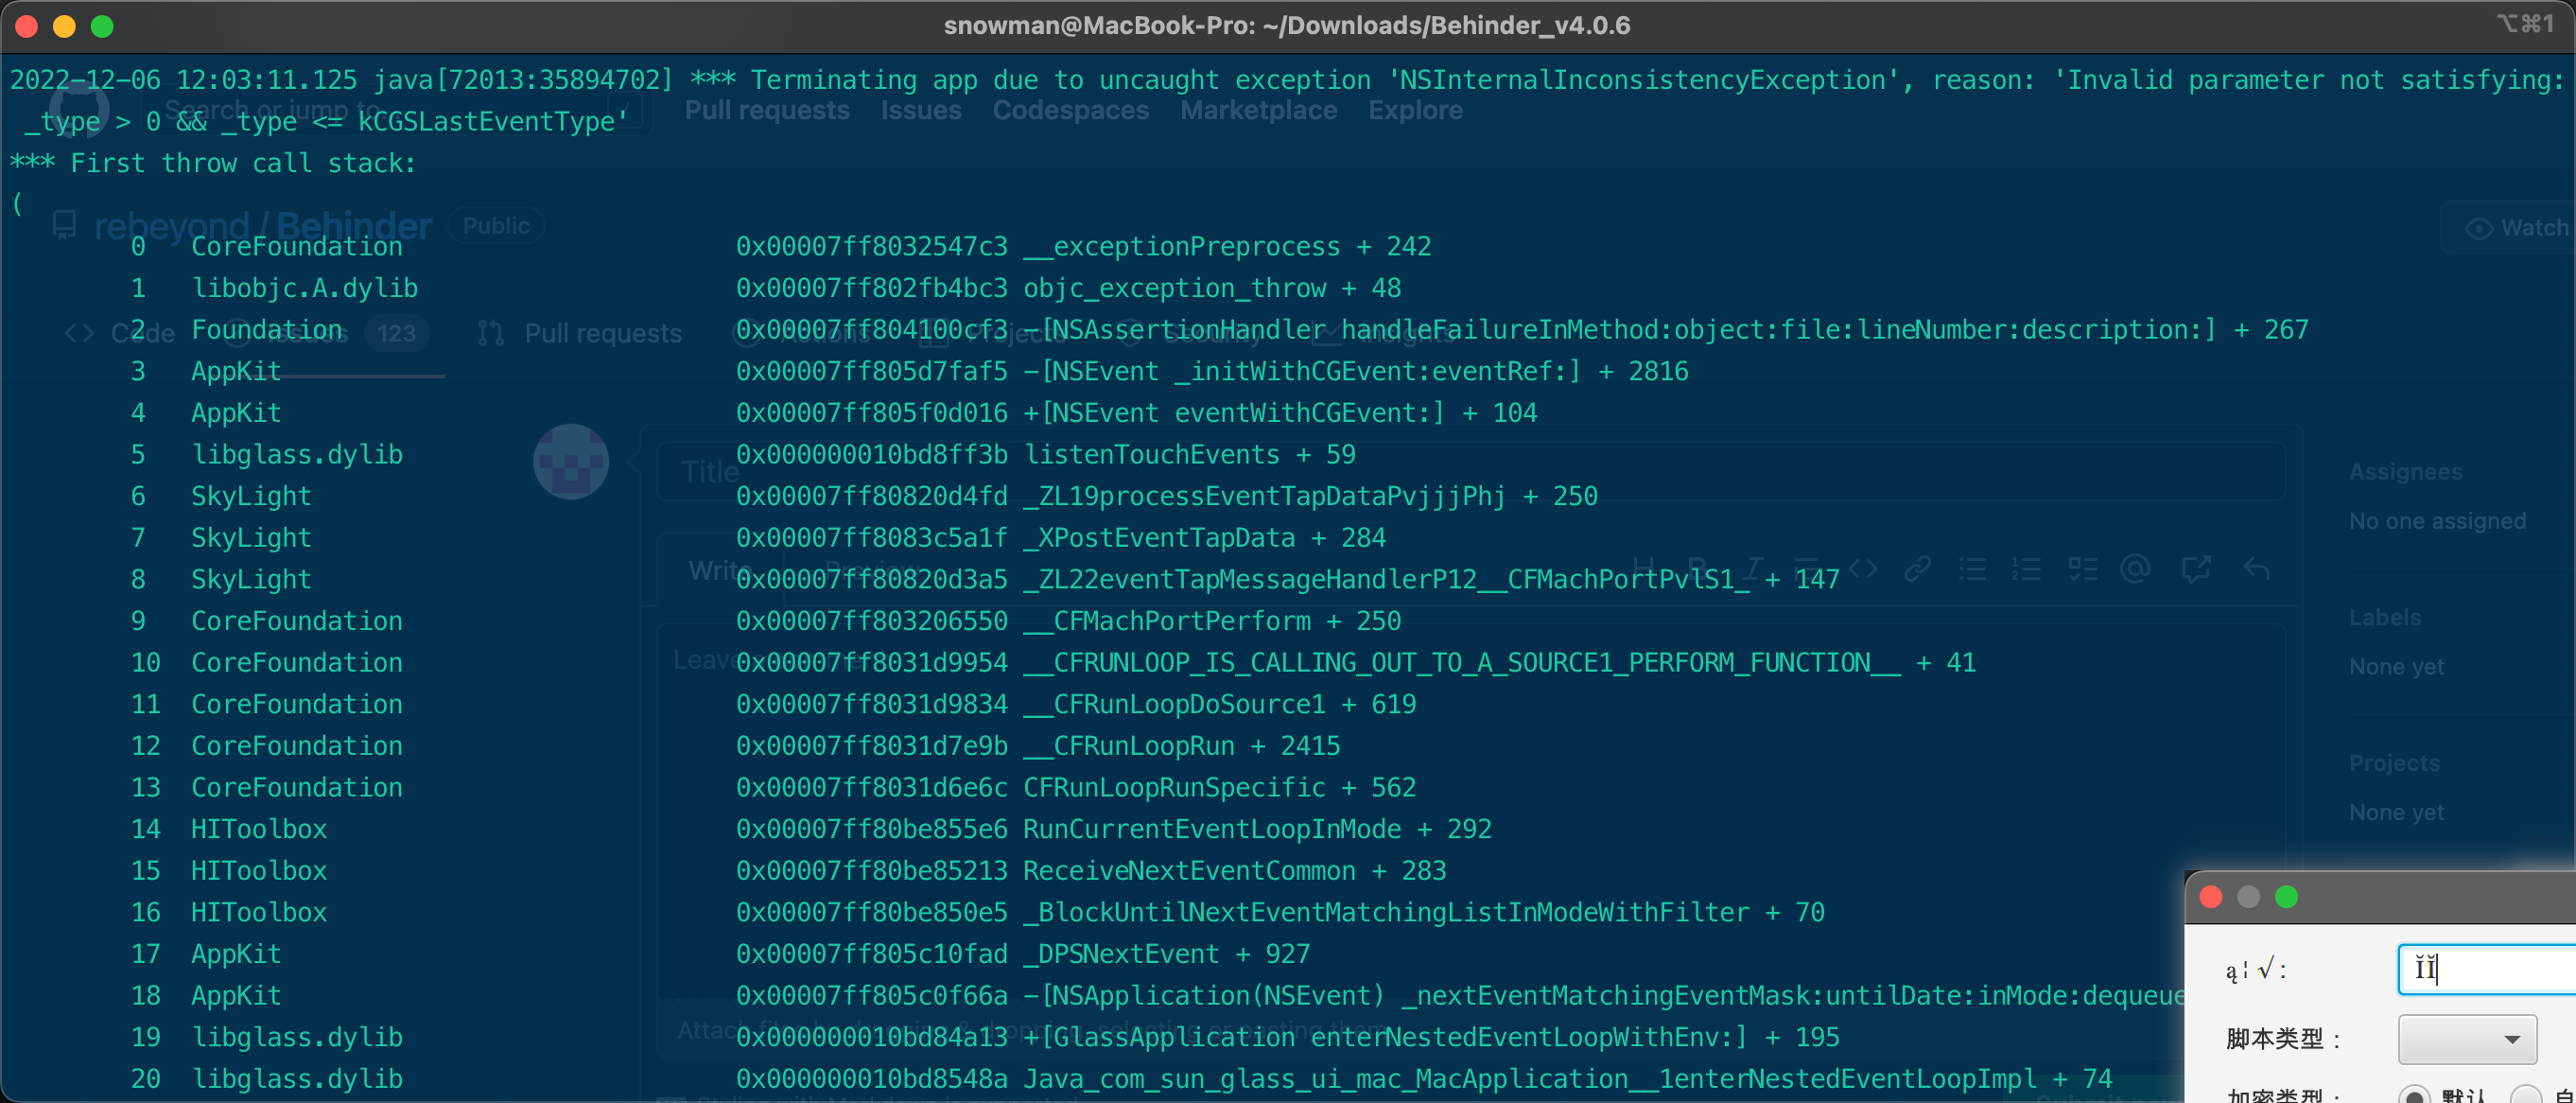Add a task list

[x=2083, y=568]
